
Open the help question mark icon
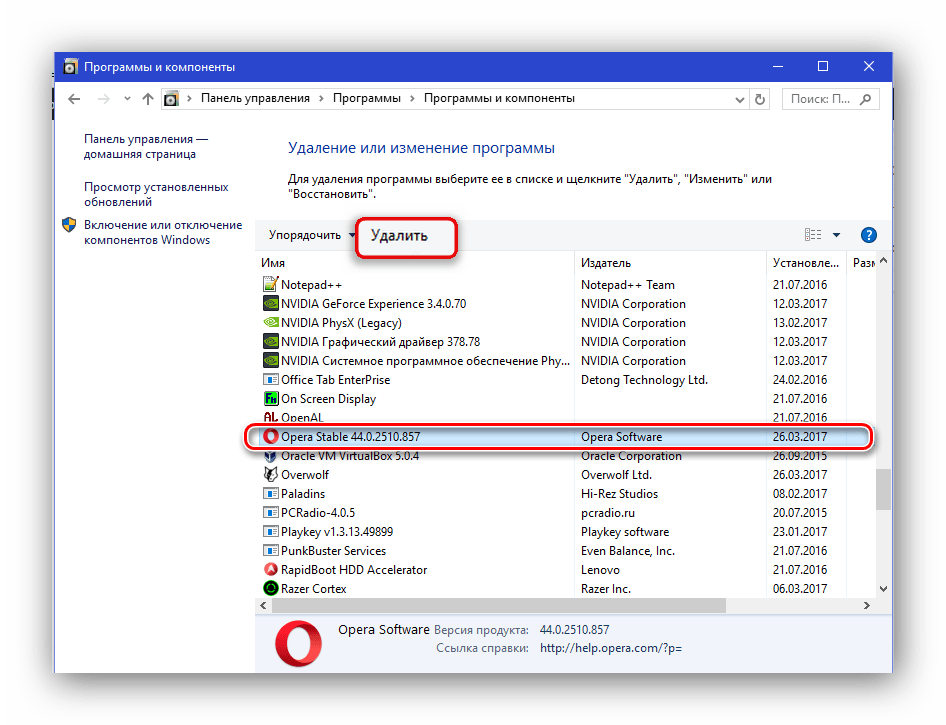868,235
